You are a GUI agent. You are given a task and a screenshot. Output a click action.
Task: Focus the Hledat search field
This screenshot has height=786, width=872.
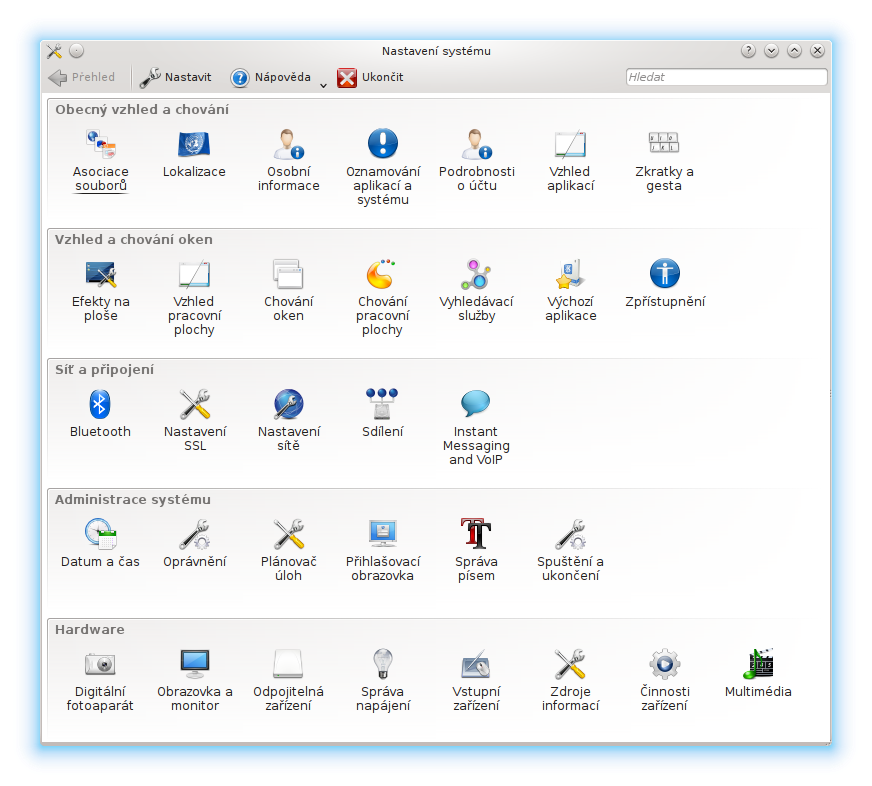[726, 77]
